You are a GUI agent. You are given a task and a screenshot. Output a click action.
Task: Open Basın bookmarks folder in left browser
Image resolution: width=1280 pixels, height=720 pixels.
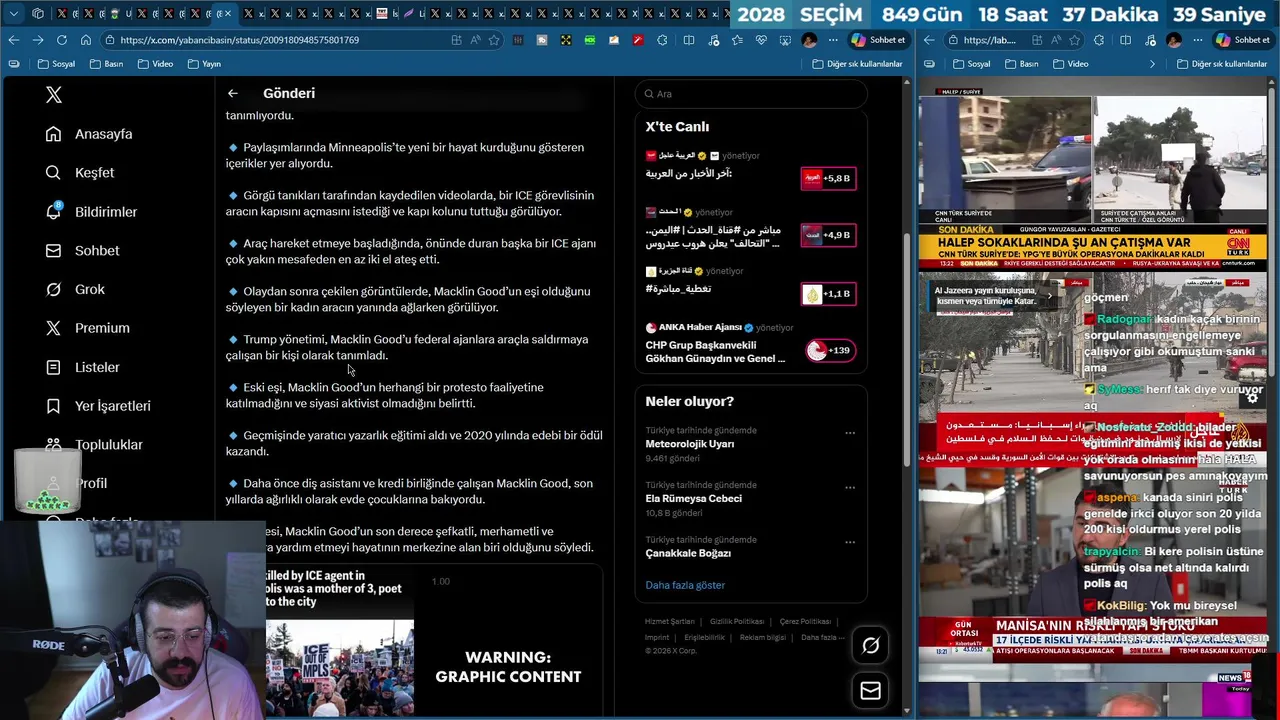(x=106, y=64)
